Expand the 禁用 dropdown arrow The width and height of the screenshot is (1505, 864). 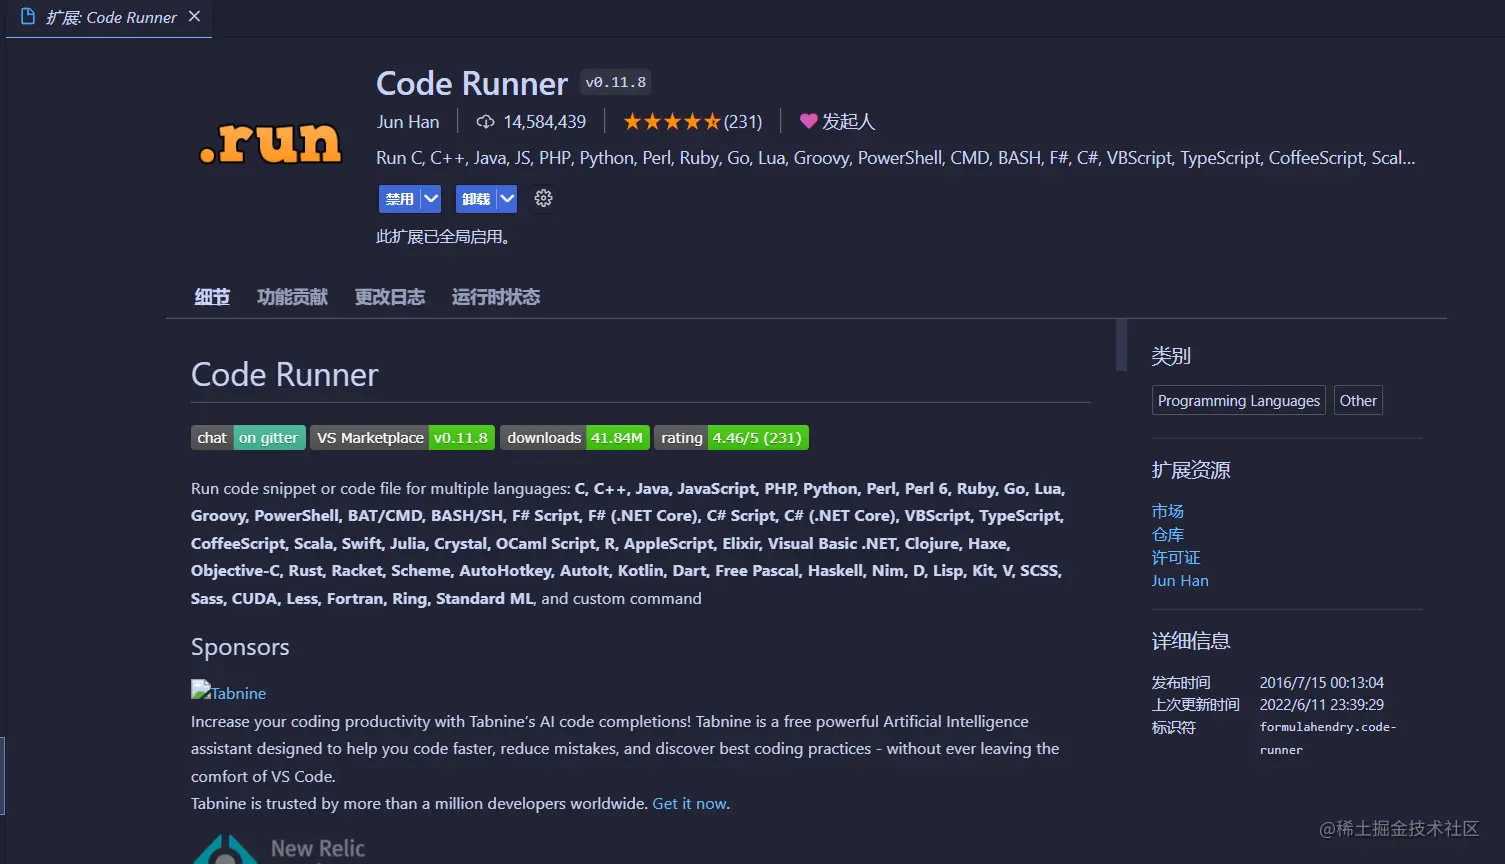(431, 199)
